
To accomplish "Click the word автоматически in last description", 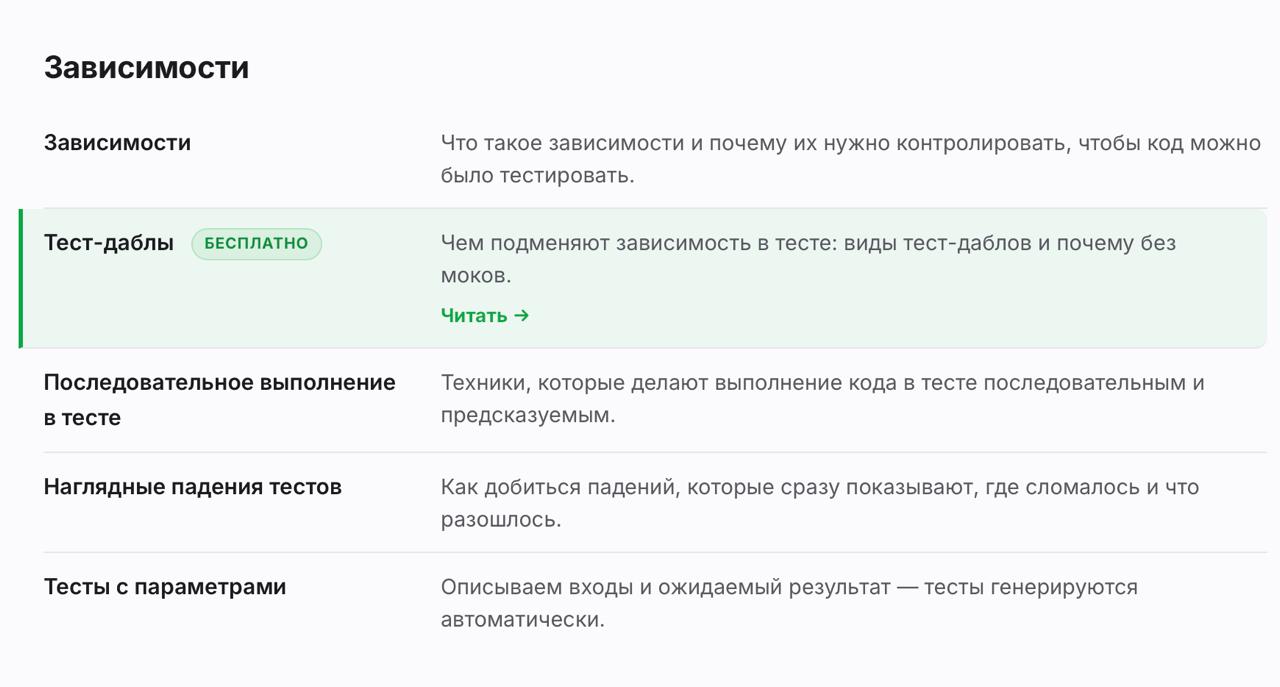I will pos(520,619).
